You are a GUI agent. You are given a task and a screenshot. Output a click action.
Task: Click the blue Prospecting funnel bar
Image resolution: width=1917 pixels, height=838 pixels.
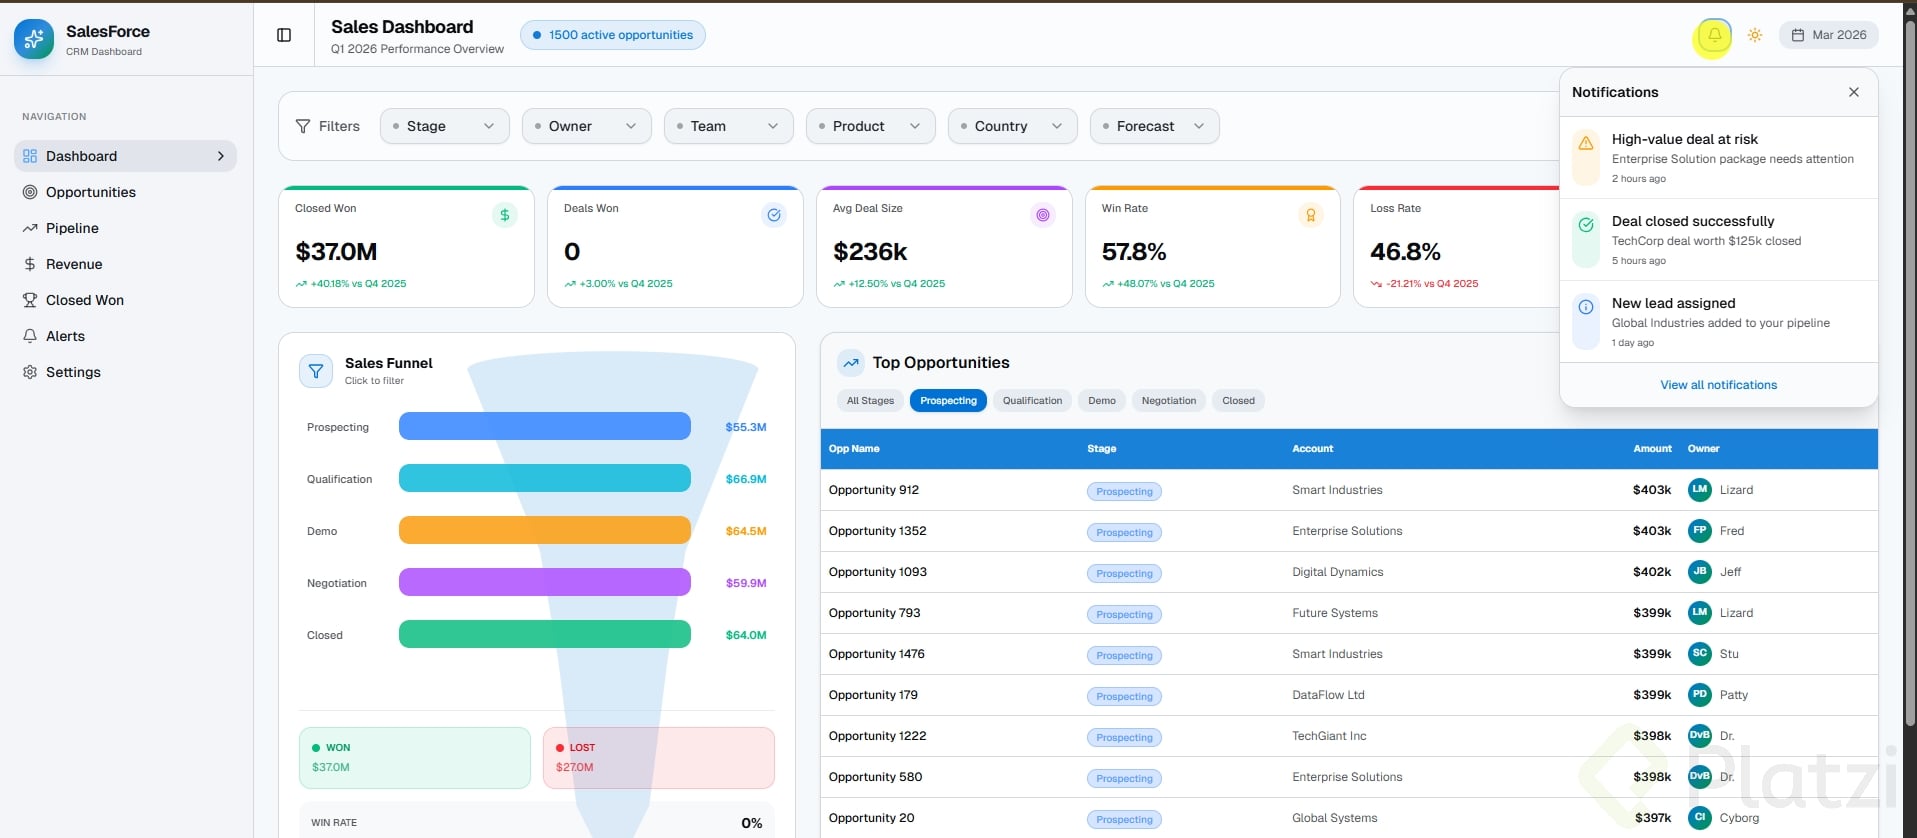click(x=545, y=426)
